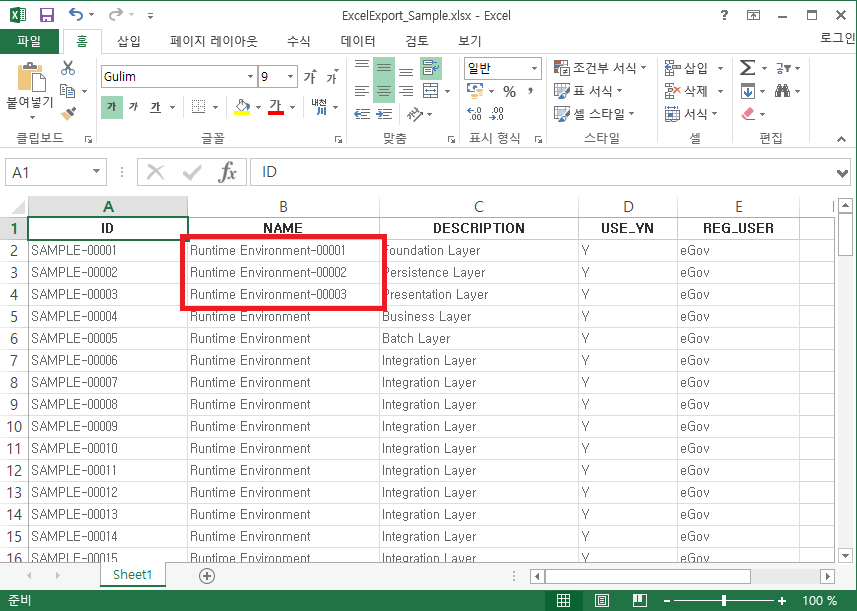Toggle bold formatting button
Image resolution: width=857 pixels, height=611 pixels.
tap(111, 107)
